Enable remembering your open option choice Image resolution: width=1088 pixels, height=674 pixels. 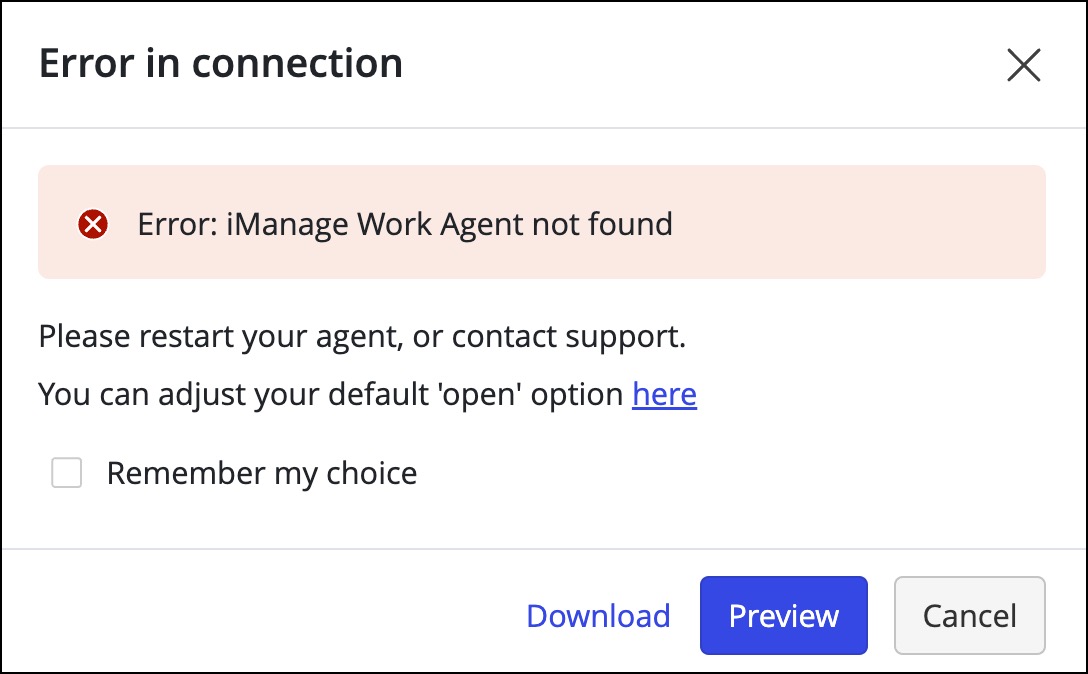[x=66, y=472]
